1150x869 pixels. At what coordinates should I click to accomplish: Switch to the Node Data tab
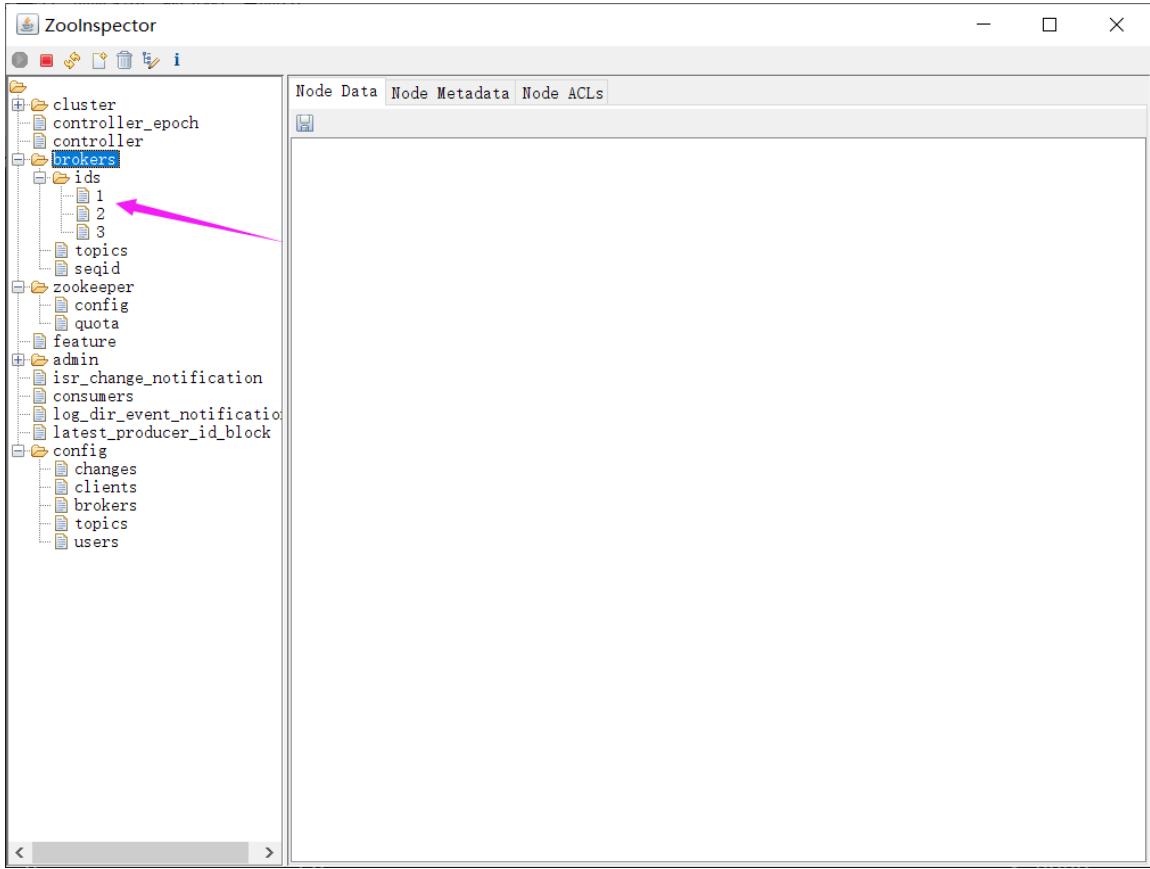click(x=337, y=92)
